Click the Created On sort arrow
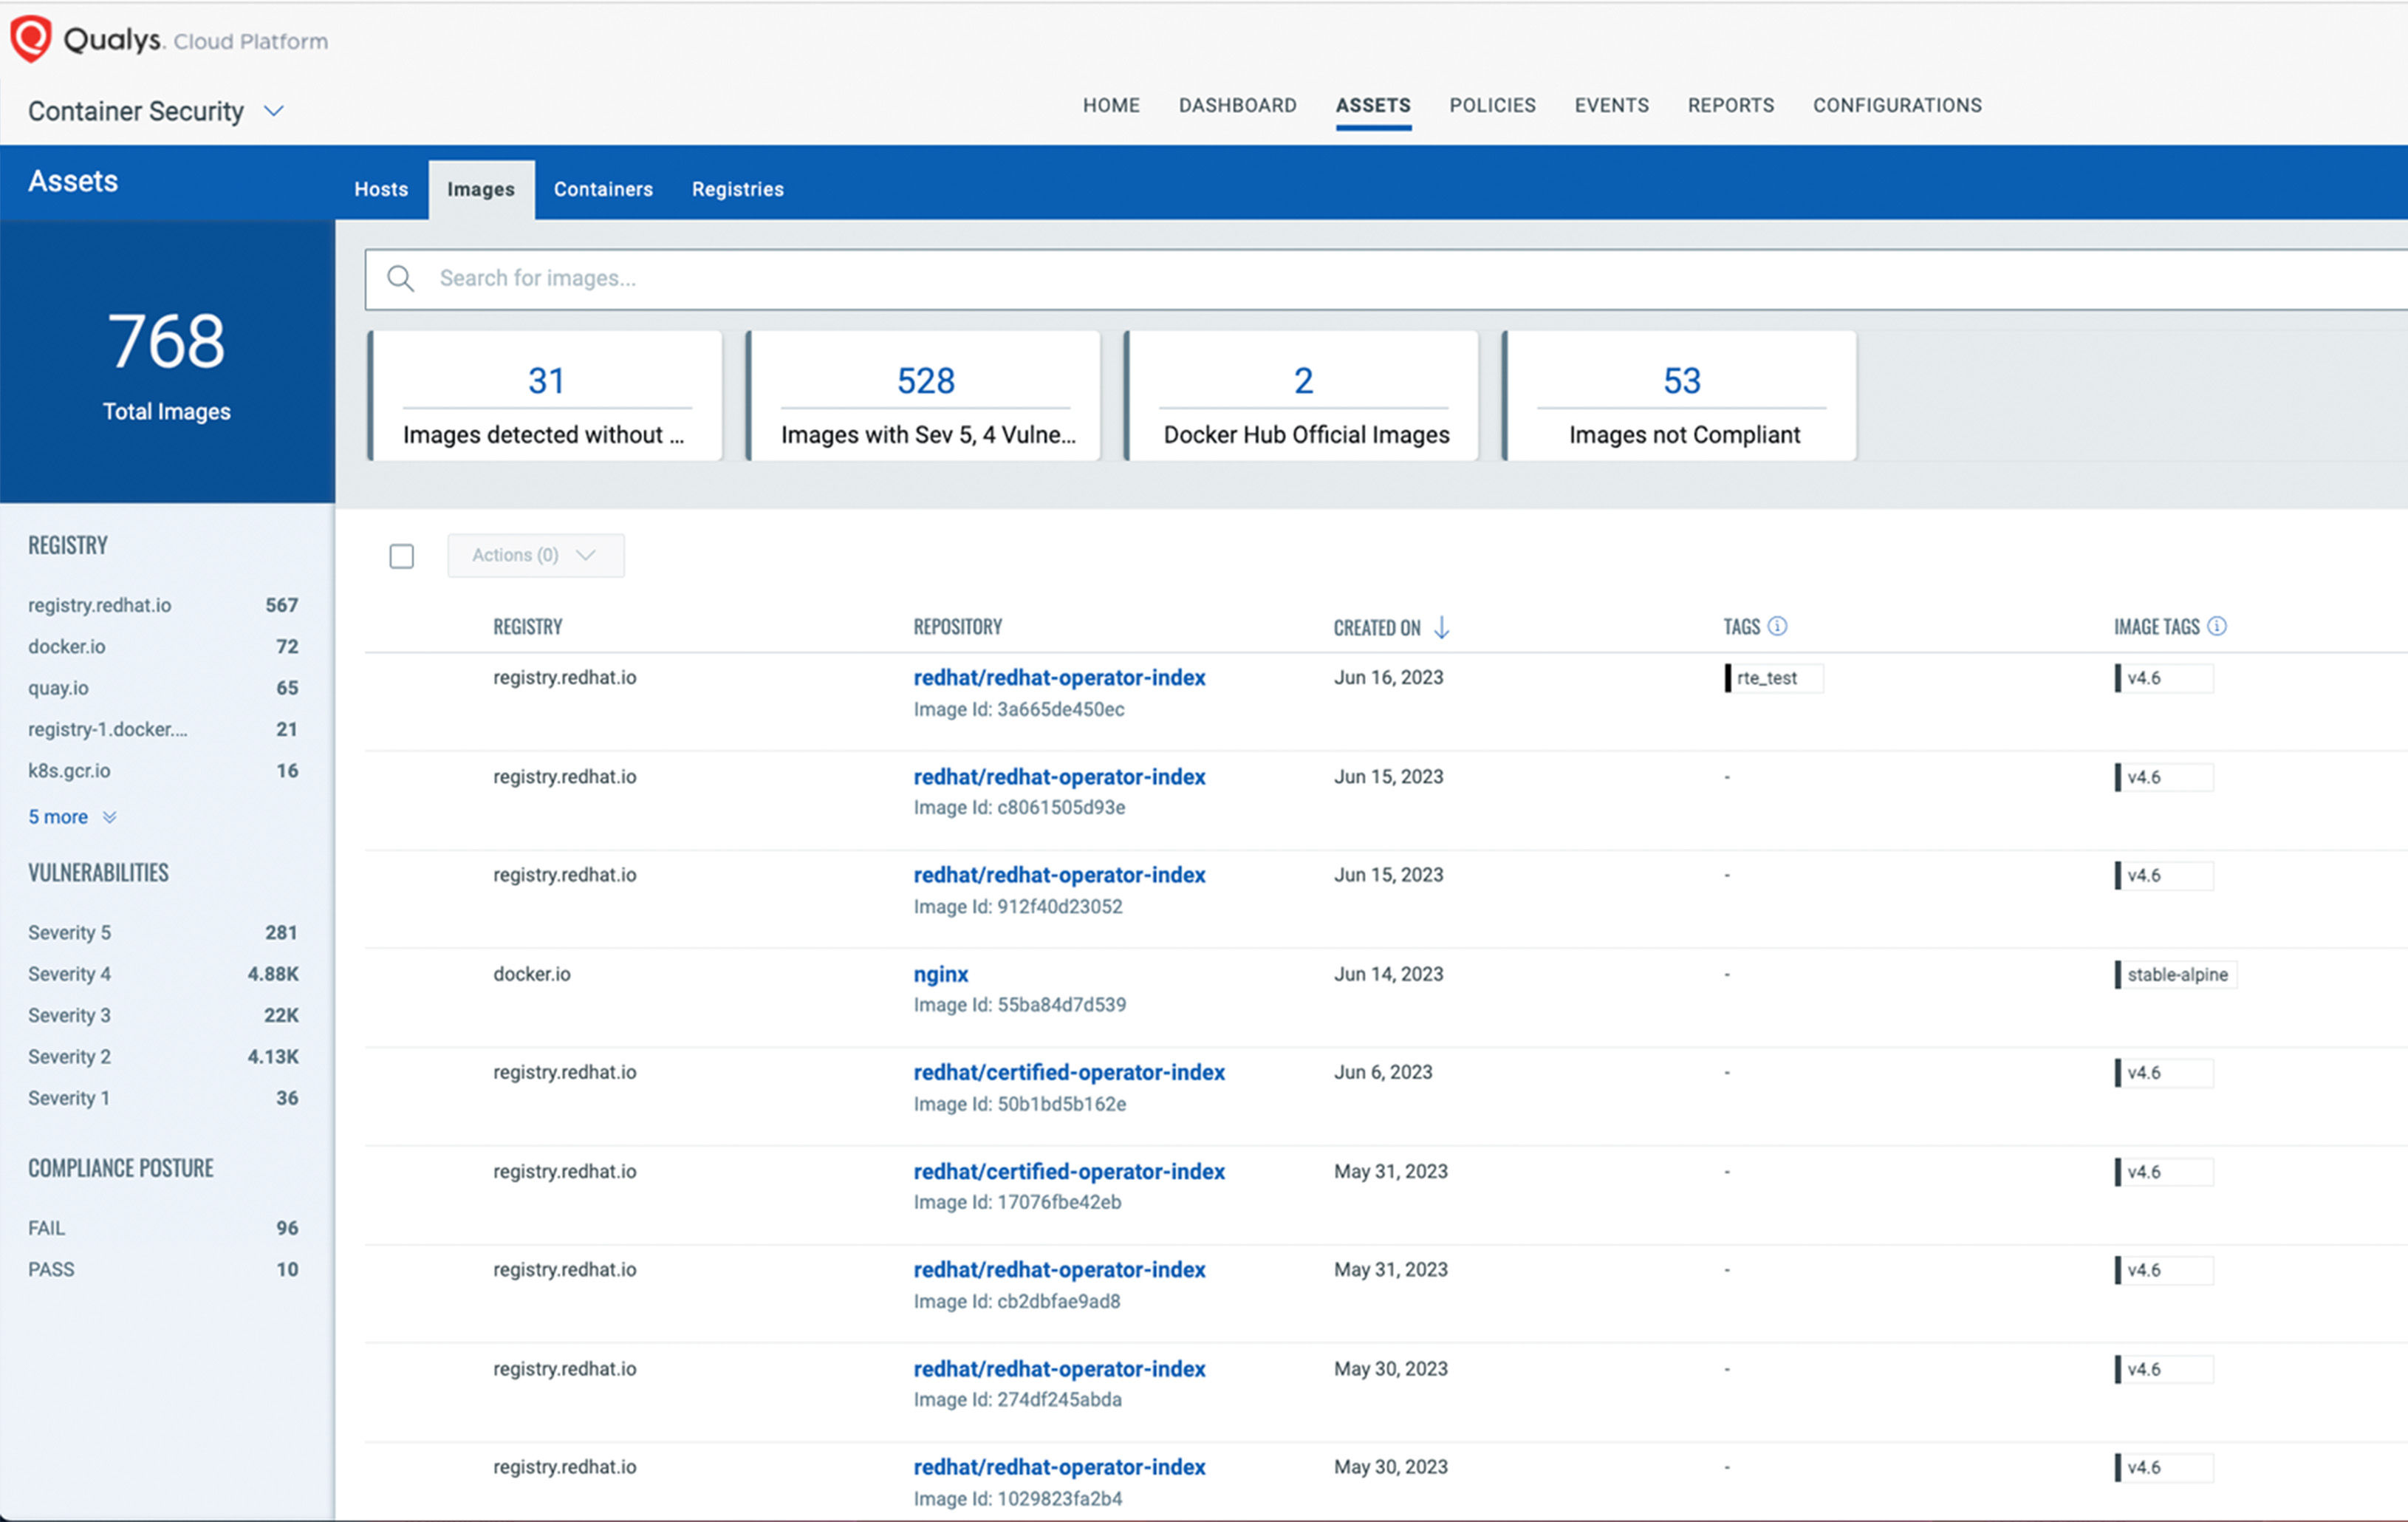2408x1522 pixels. tap(1441, 627)
